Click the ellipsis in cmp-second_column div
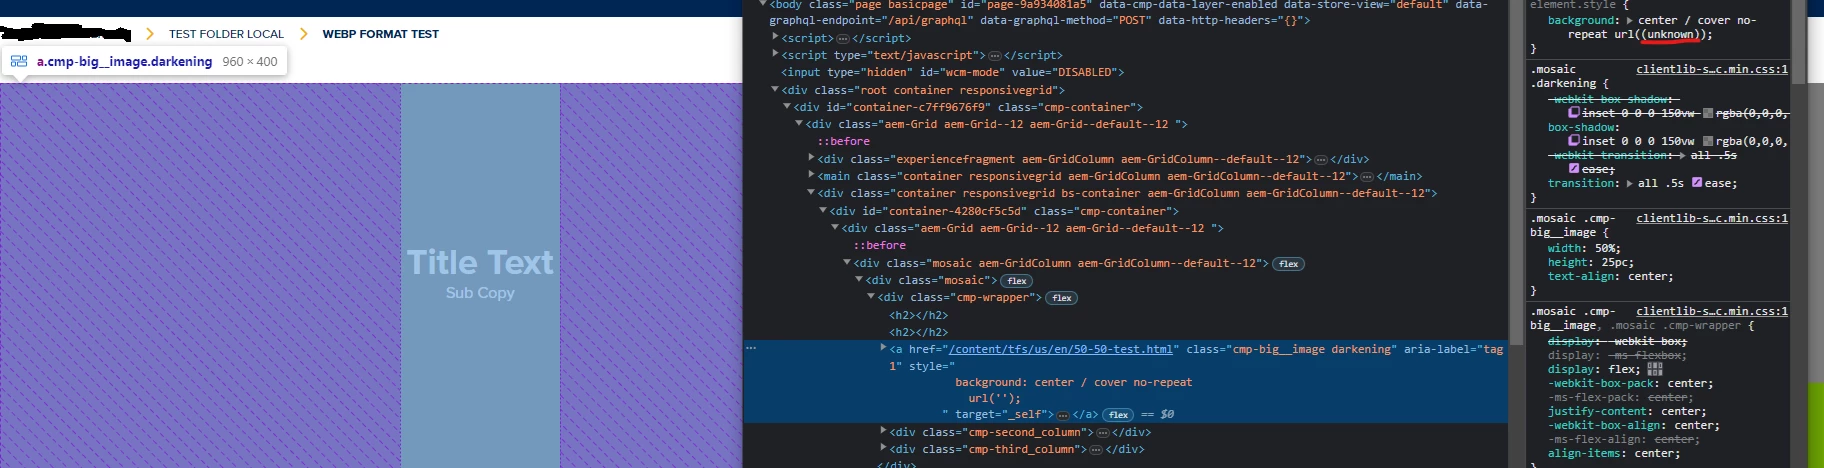Image resolution: width=1824 pixels, height=468 pixels. (1103, 432)
